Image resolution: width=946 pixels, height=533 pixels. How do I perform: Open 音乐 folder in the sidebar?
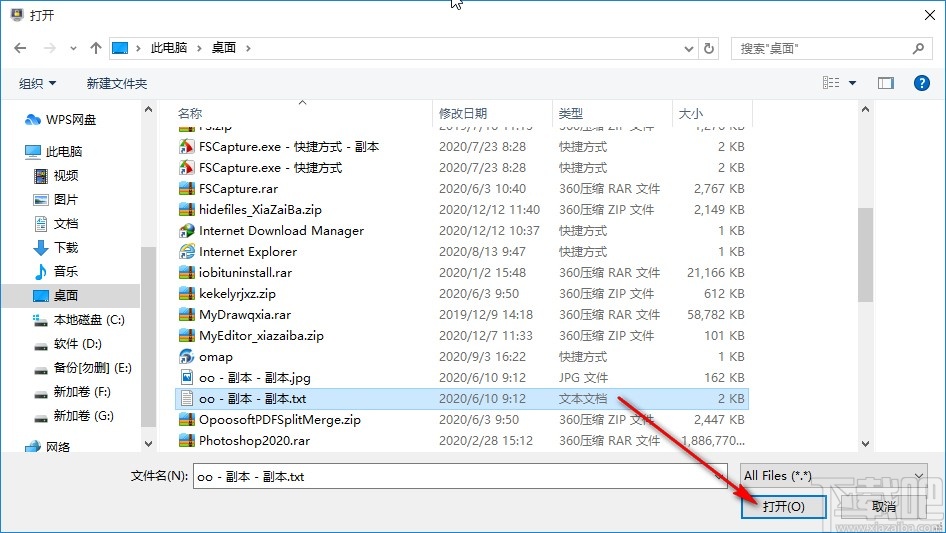point(56,272)
